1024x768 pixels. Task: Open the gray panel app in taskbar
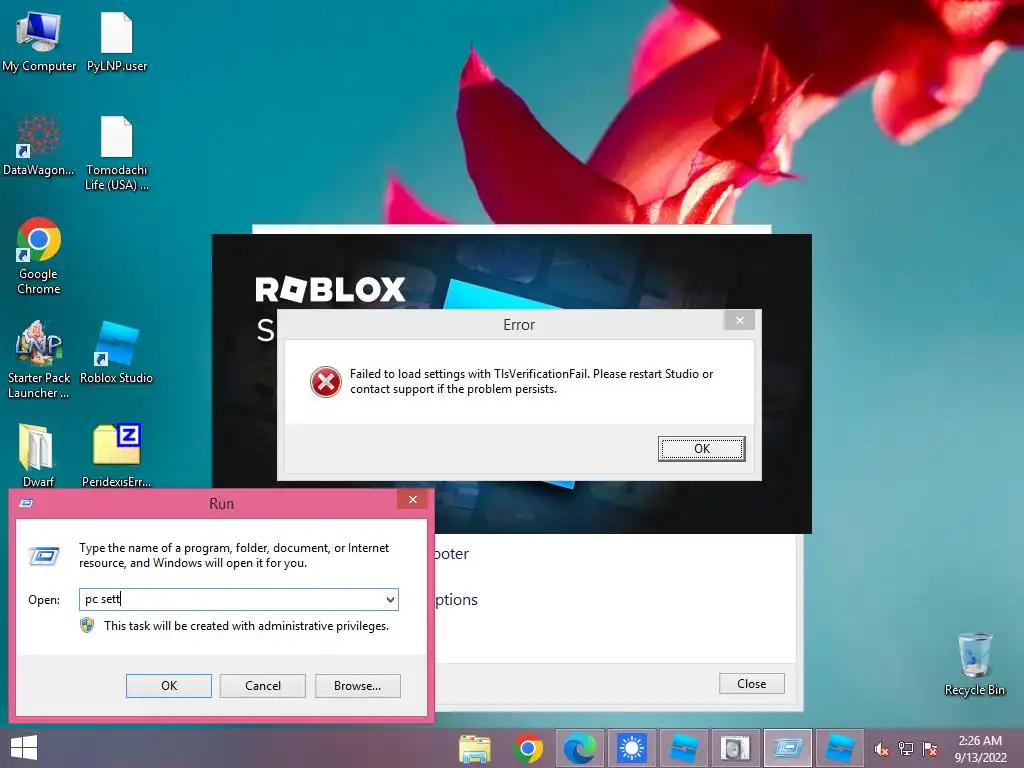tap(735, 748)
